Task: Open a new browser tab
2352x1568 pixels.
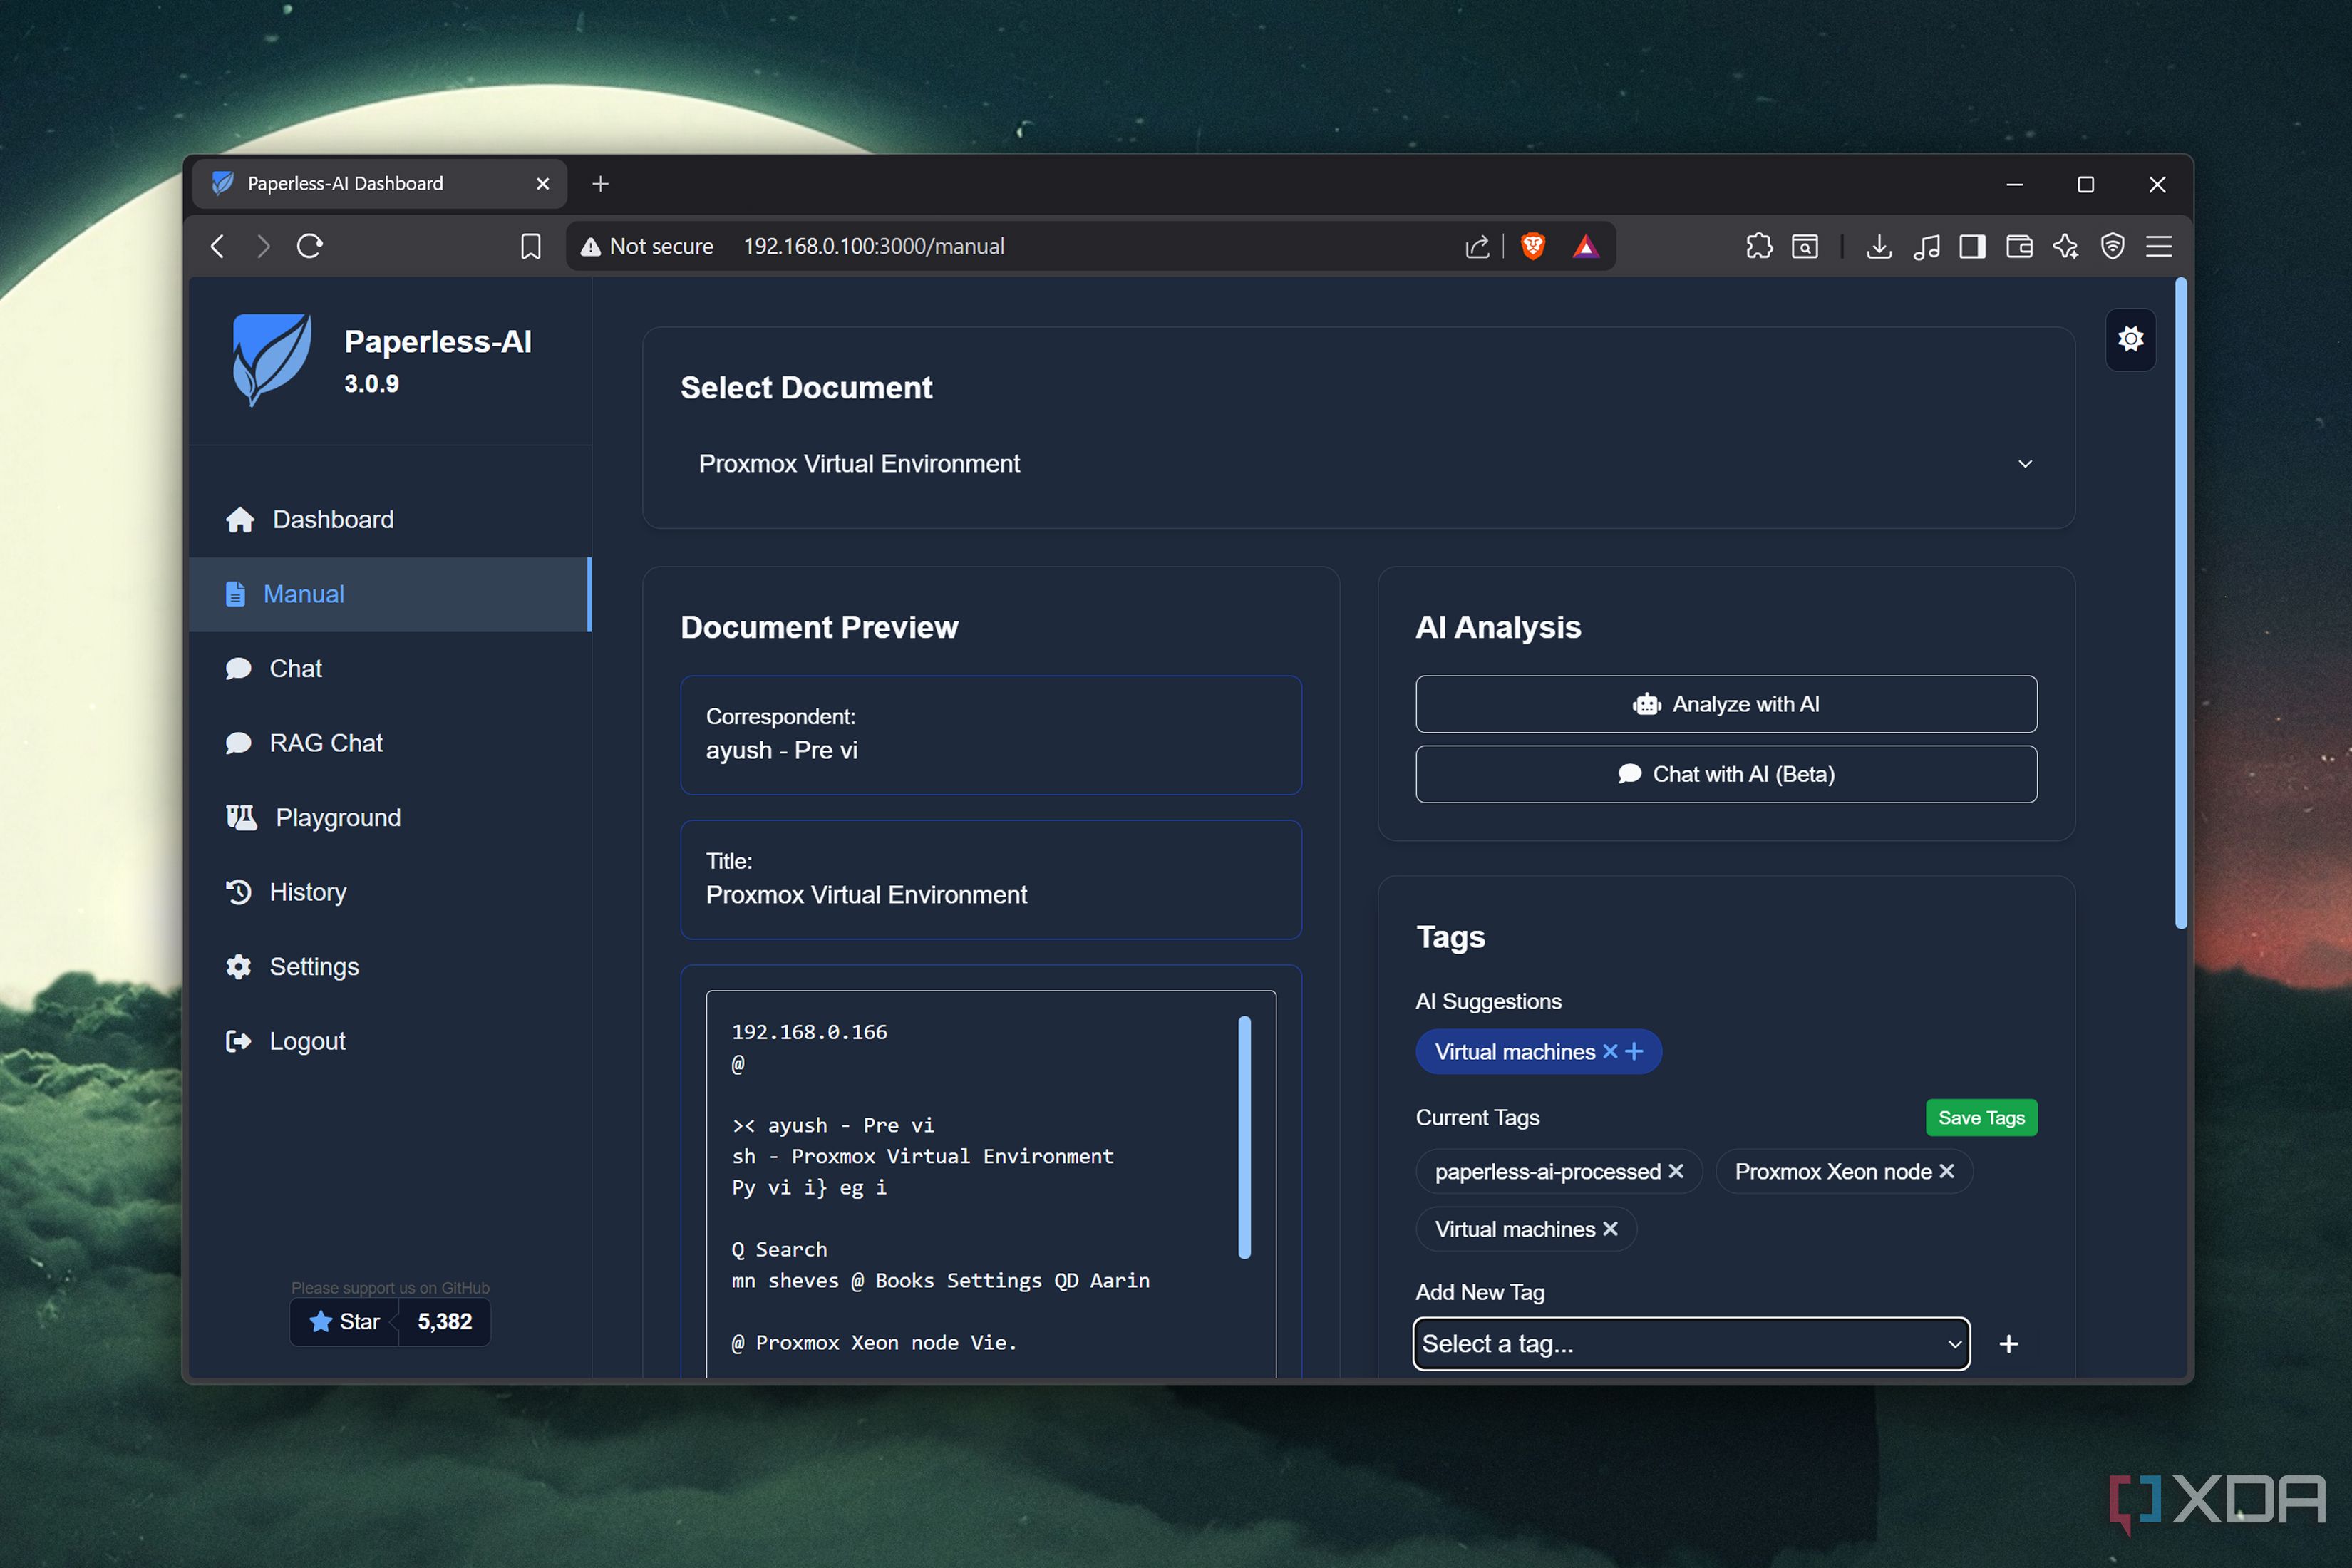Action: (x=600, y=184)
